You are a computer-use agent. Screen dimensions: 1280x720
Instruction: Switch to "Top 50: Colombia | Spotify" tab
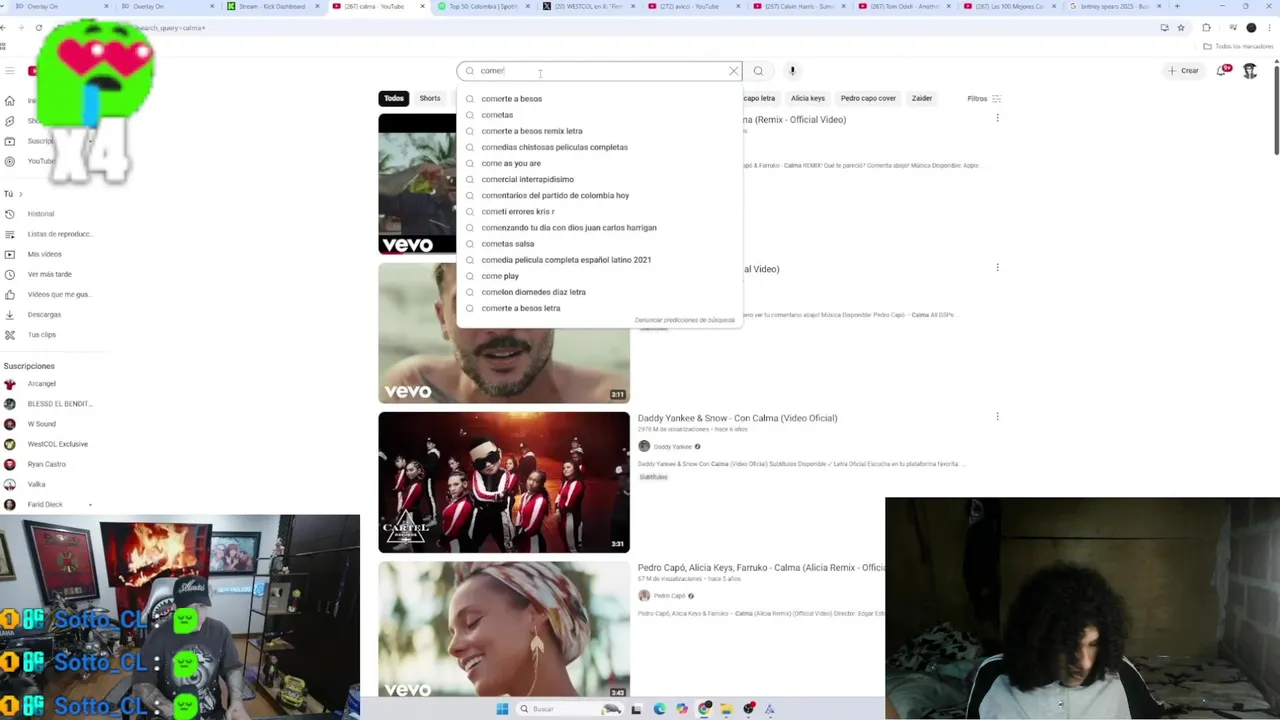[483, 6]
